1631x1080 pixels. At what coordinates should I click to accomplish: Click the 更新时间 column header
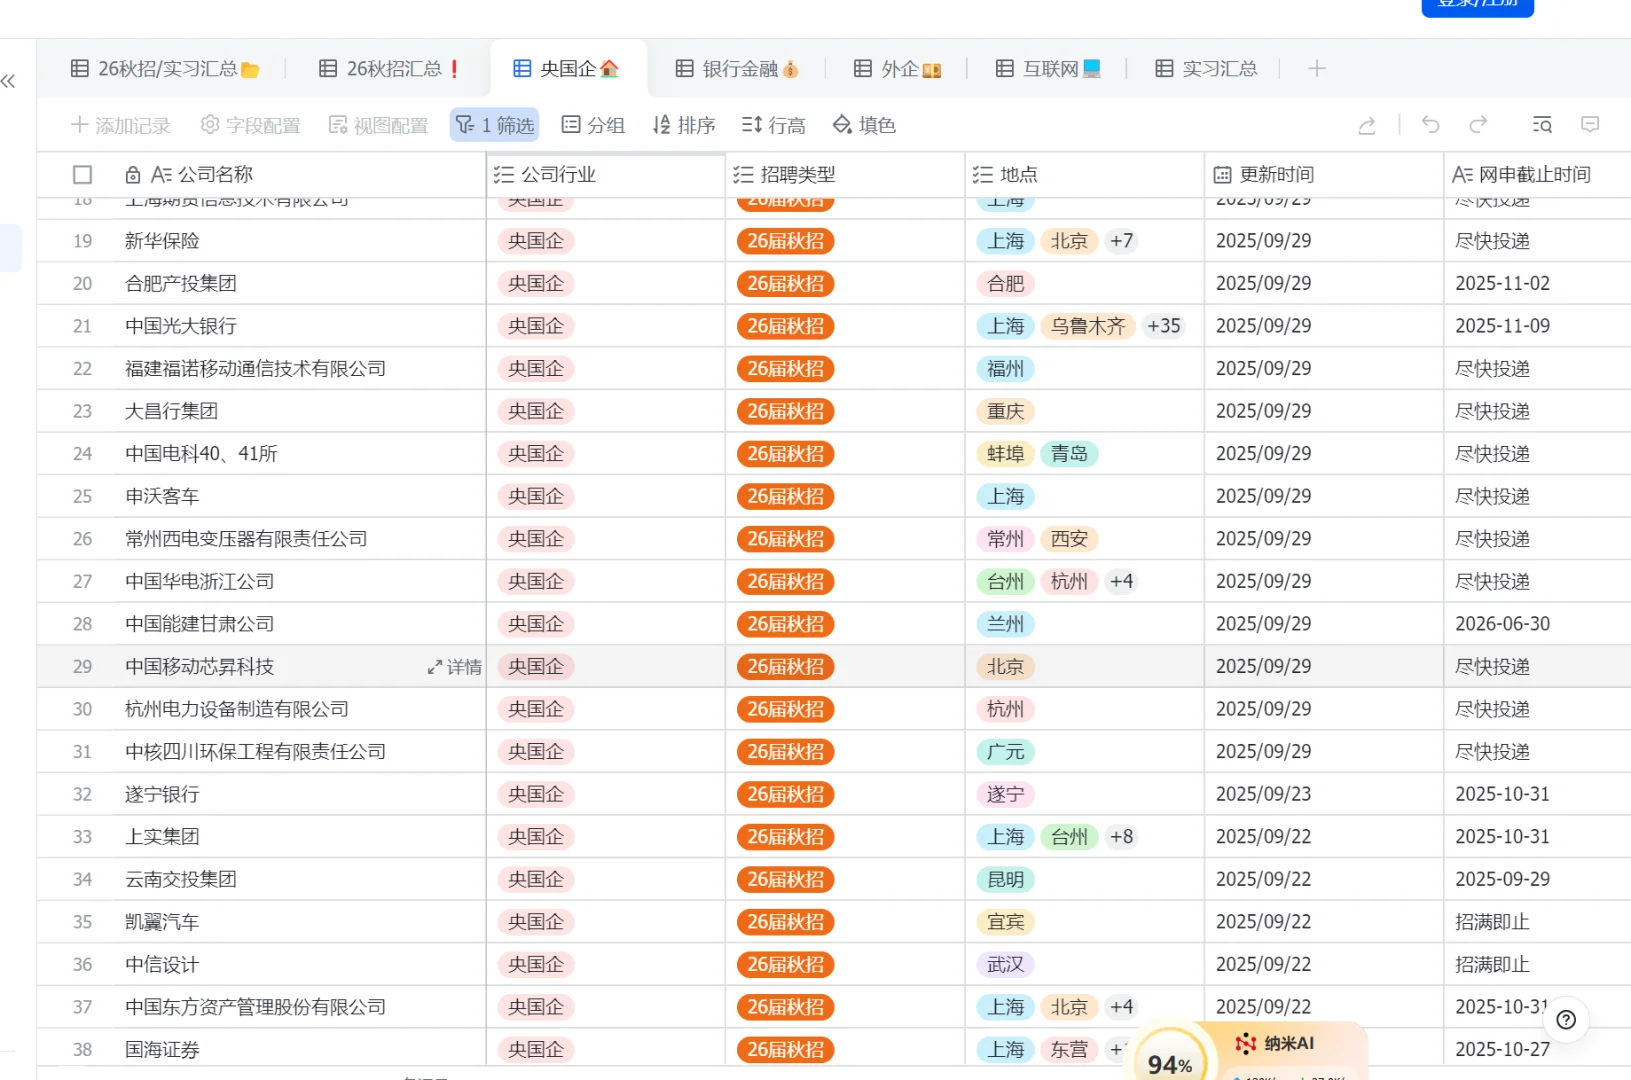pyautogui.click(x=1325, y=175)
